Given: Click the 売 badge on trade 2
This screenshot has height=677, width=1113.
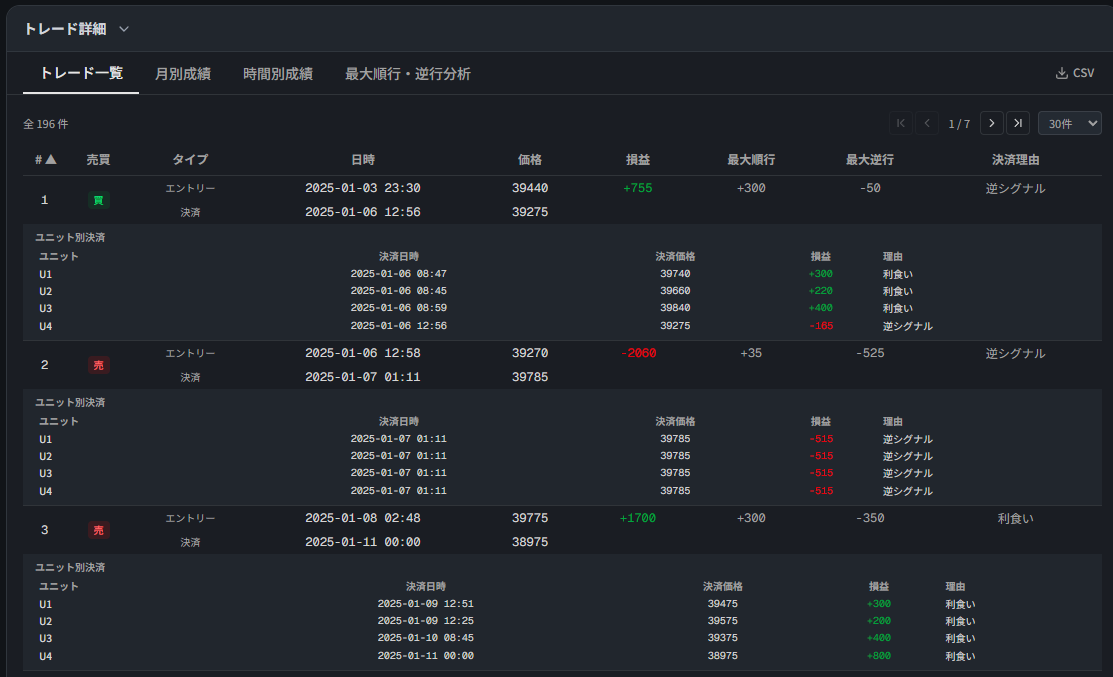Looking at the screenshot, I should coord(98,365).
